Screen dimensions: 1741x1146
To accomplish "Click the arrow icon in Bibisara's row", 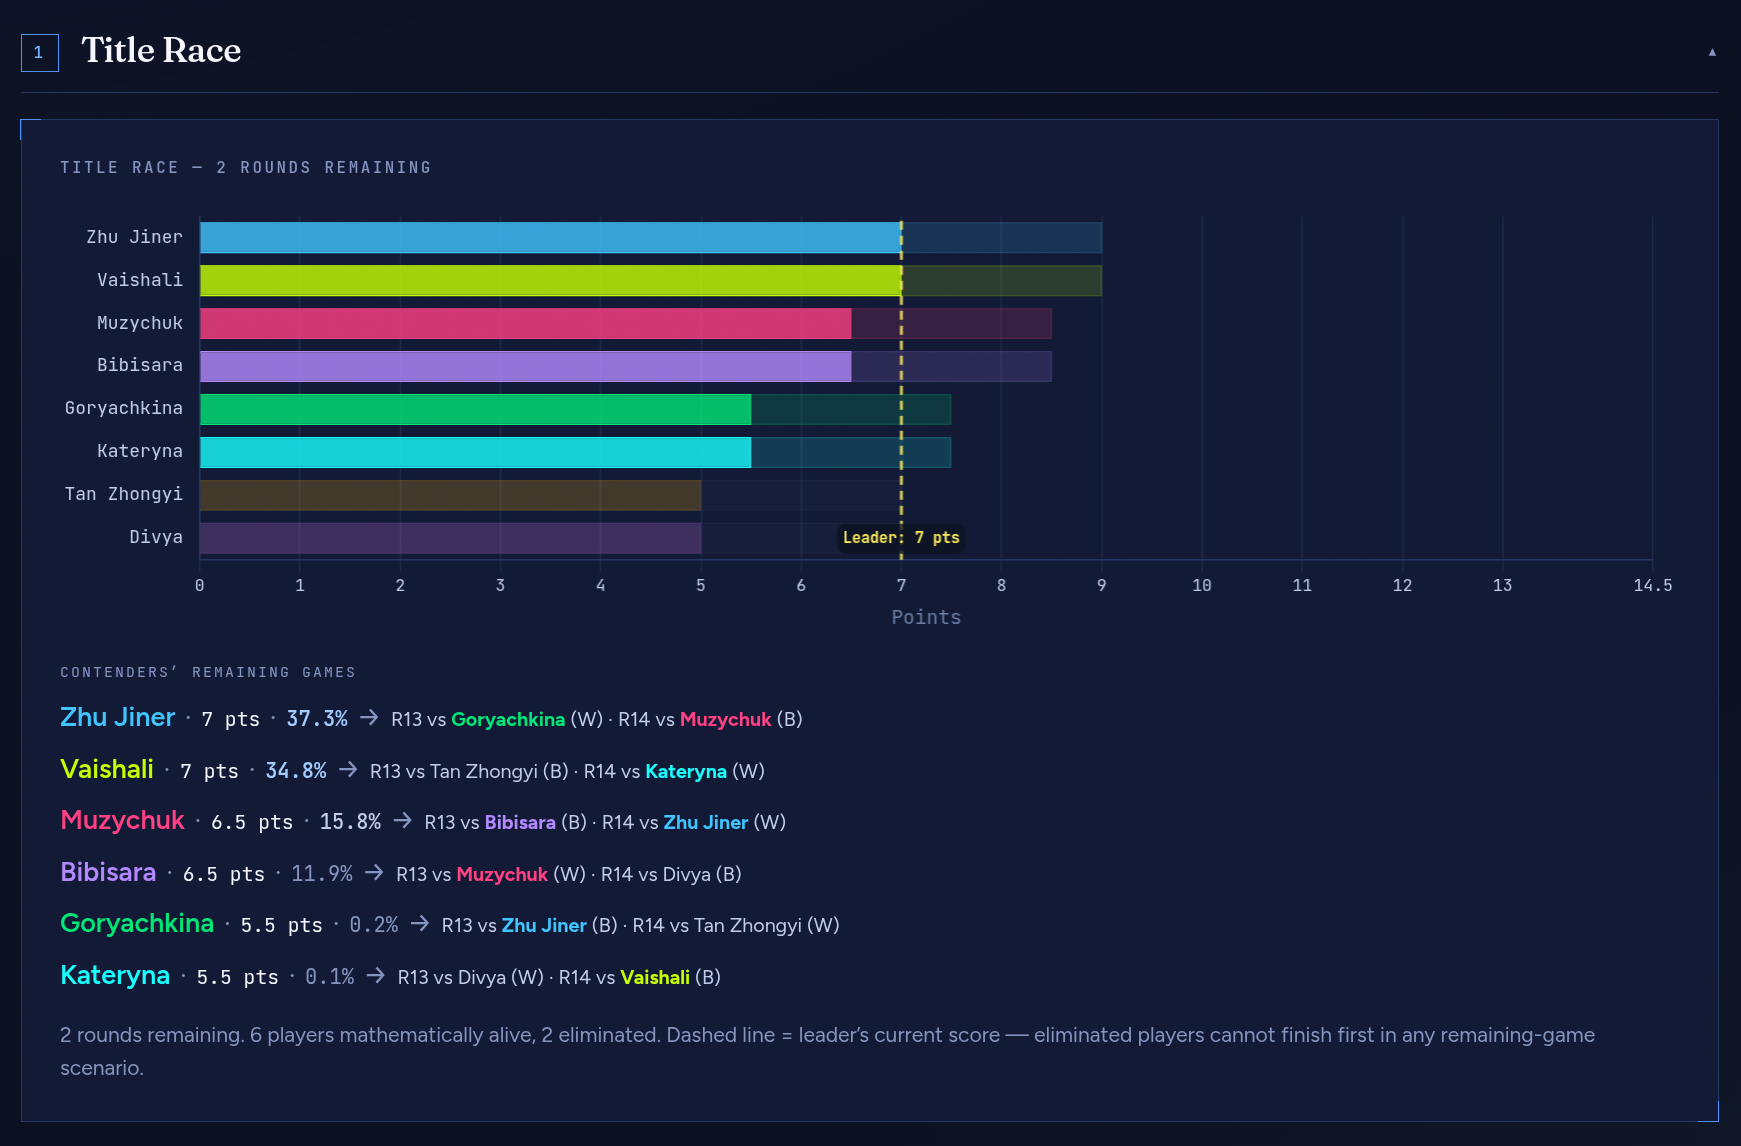I will click(374, 873).
